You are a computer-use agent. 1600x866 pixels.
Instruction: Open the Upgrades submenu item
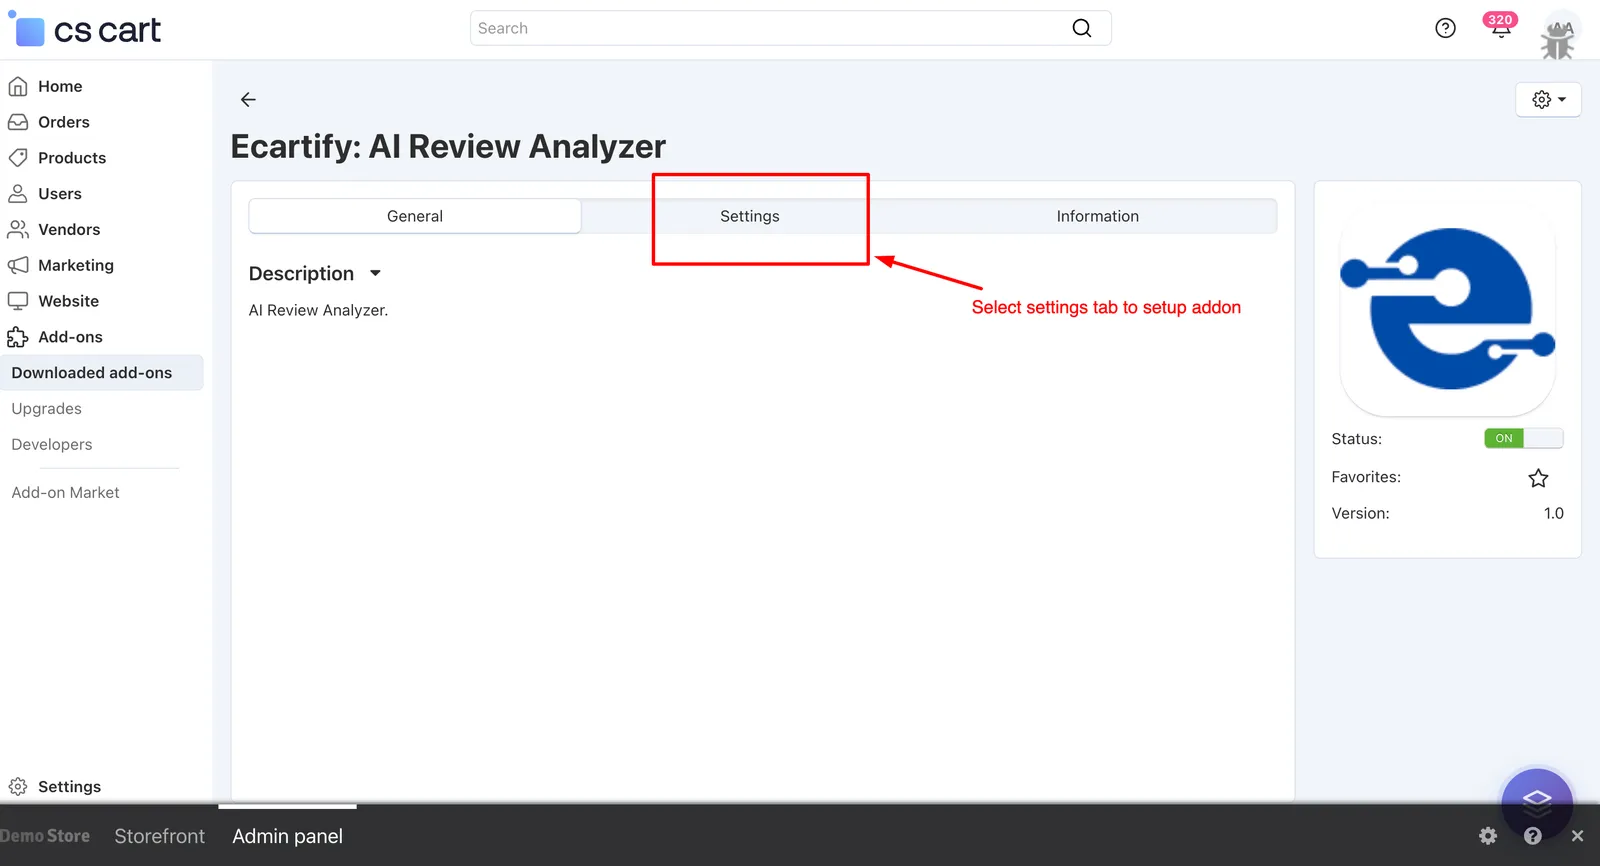[47, 409]
